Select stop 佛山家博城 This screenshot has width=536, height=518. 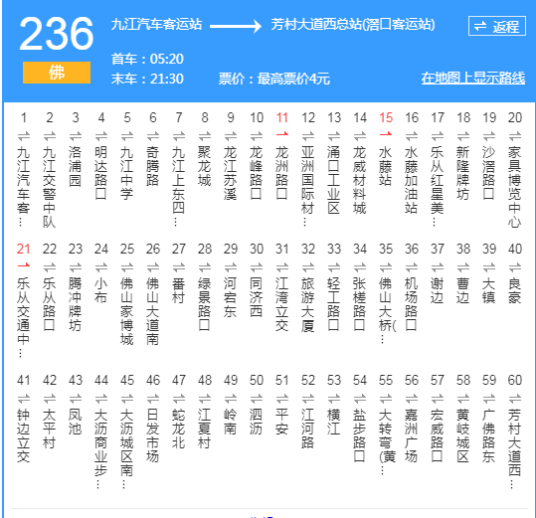(127, 311)
